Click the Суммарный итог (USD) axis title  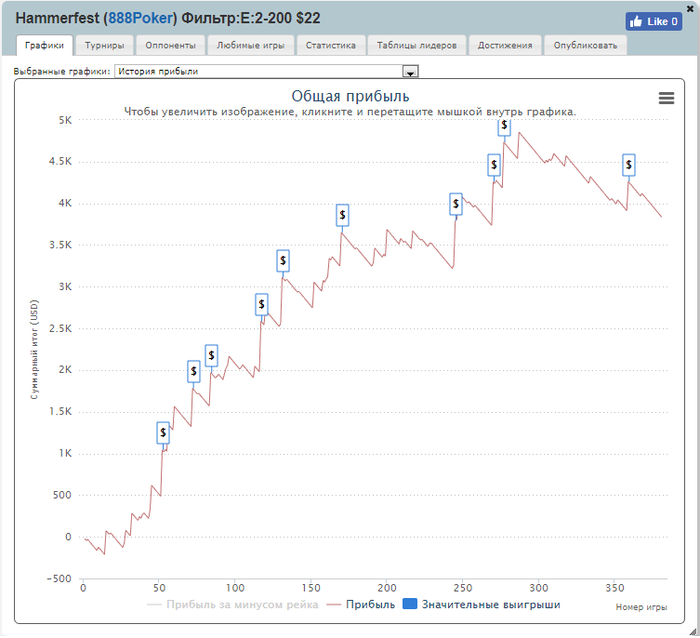click(34, 350)
